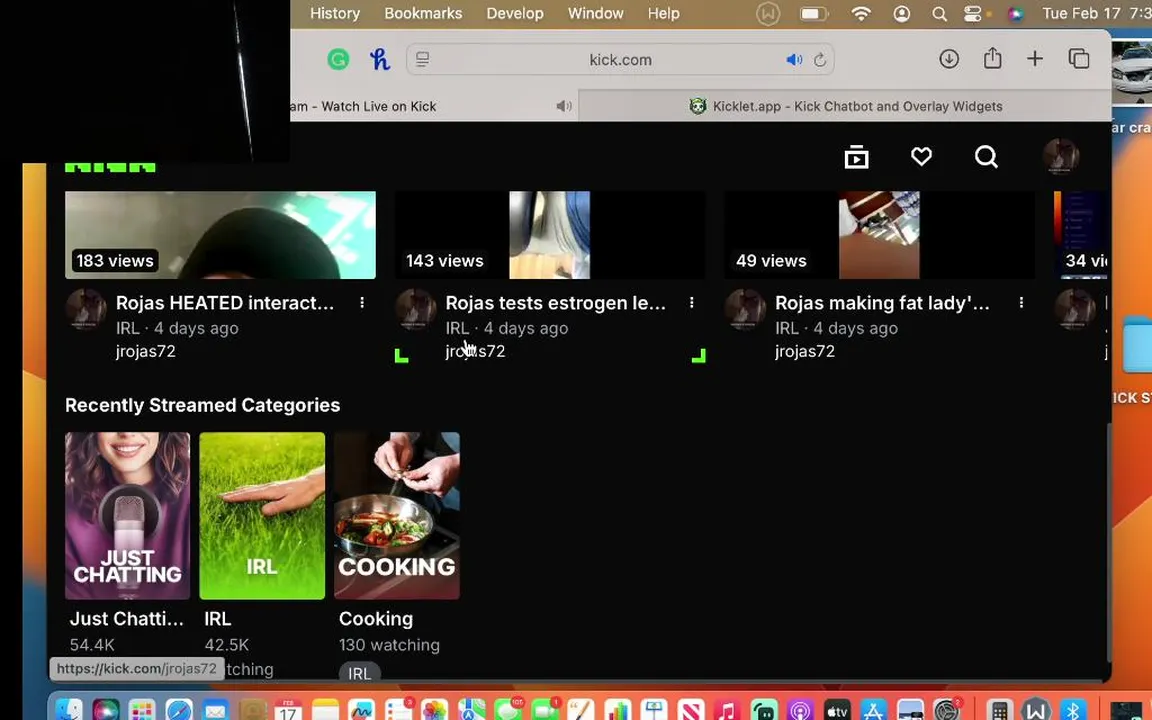Open the History menu
The height and width of the screenshot is (720, 1152).
tap(334, 13)
